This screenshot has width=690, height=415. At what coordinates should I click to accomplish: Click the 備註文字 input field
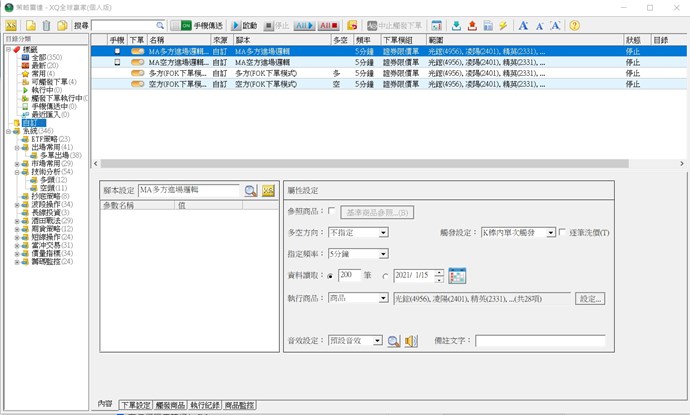(x=540, y=341)
